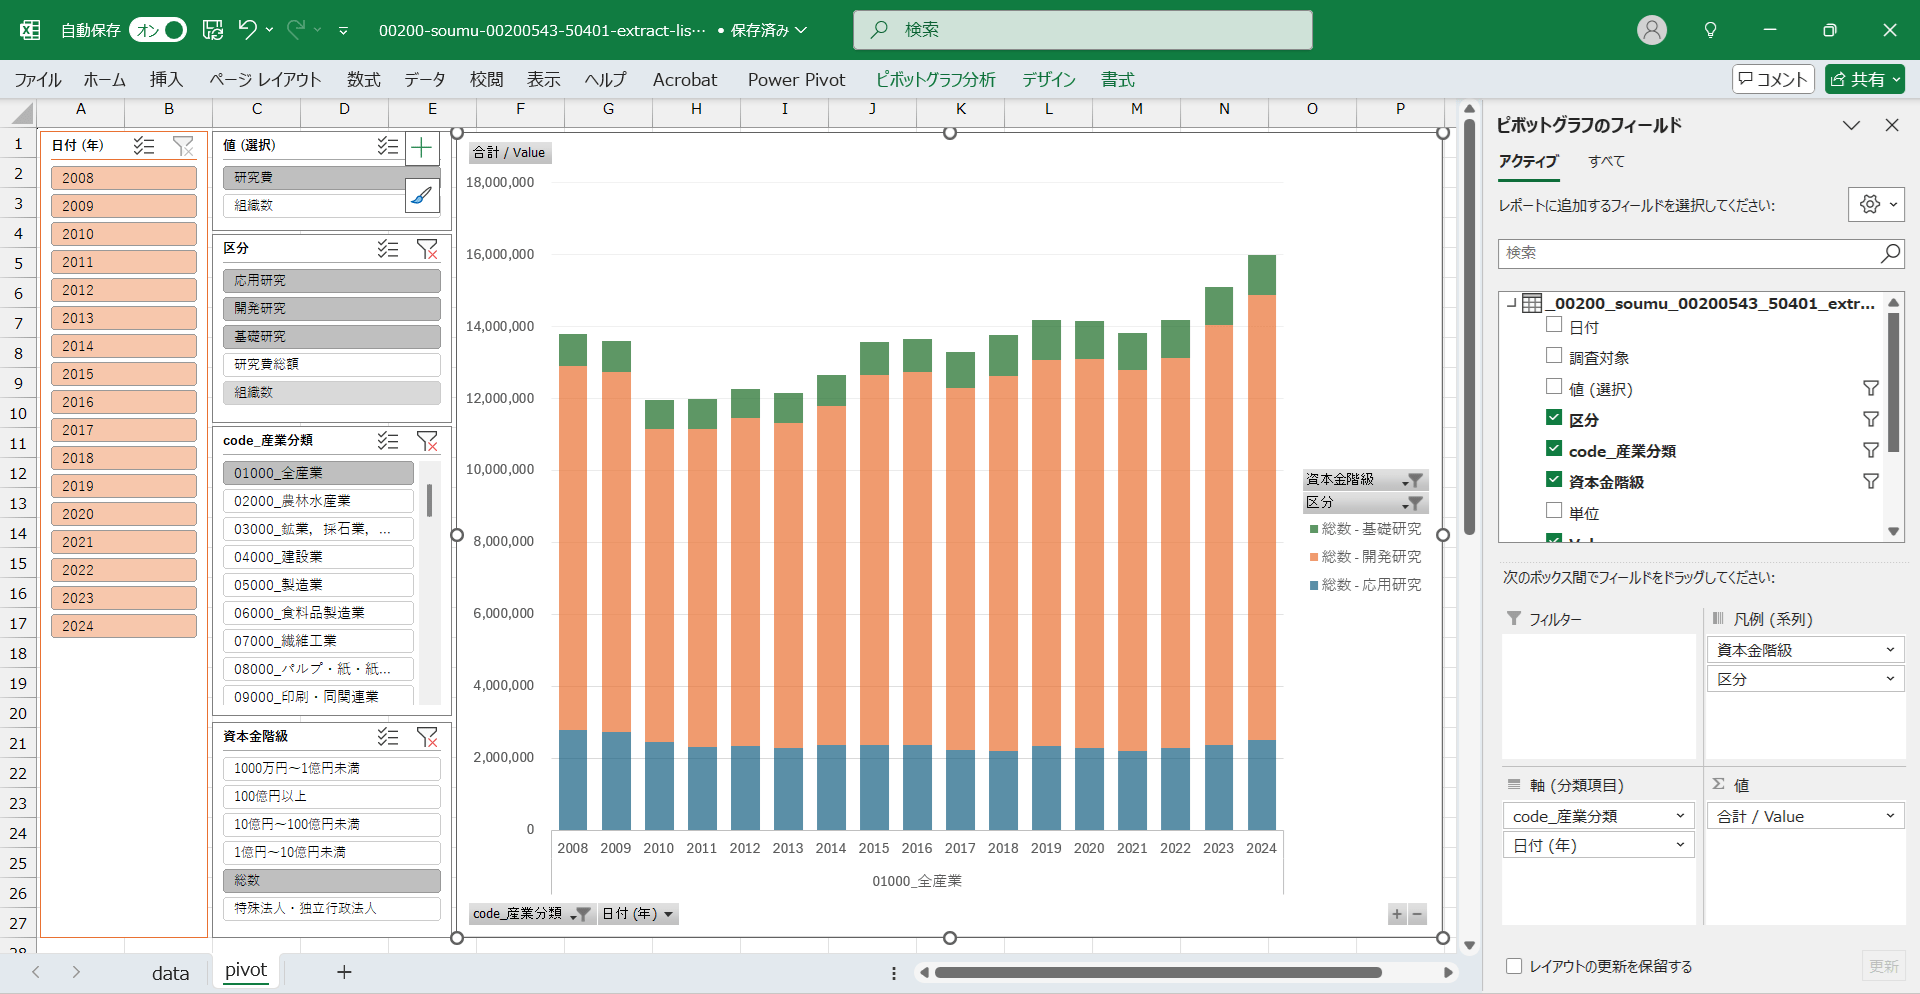Image resolution: width=1920 pixels, height=994 pixels.
Task: Click the 共有 share button
Action: (x=1864, y=80)
